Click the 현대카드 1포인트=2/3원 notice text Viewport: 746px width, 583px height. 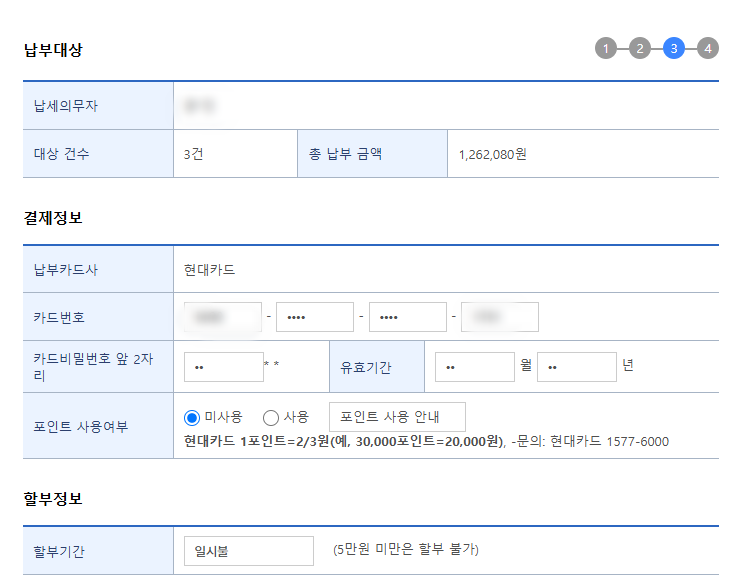[x=344, y=442]
